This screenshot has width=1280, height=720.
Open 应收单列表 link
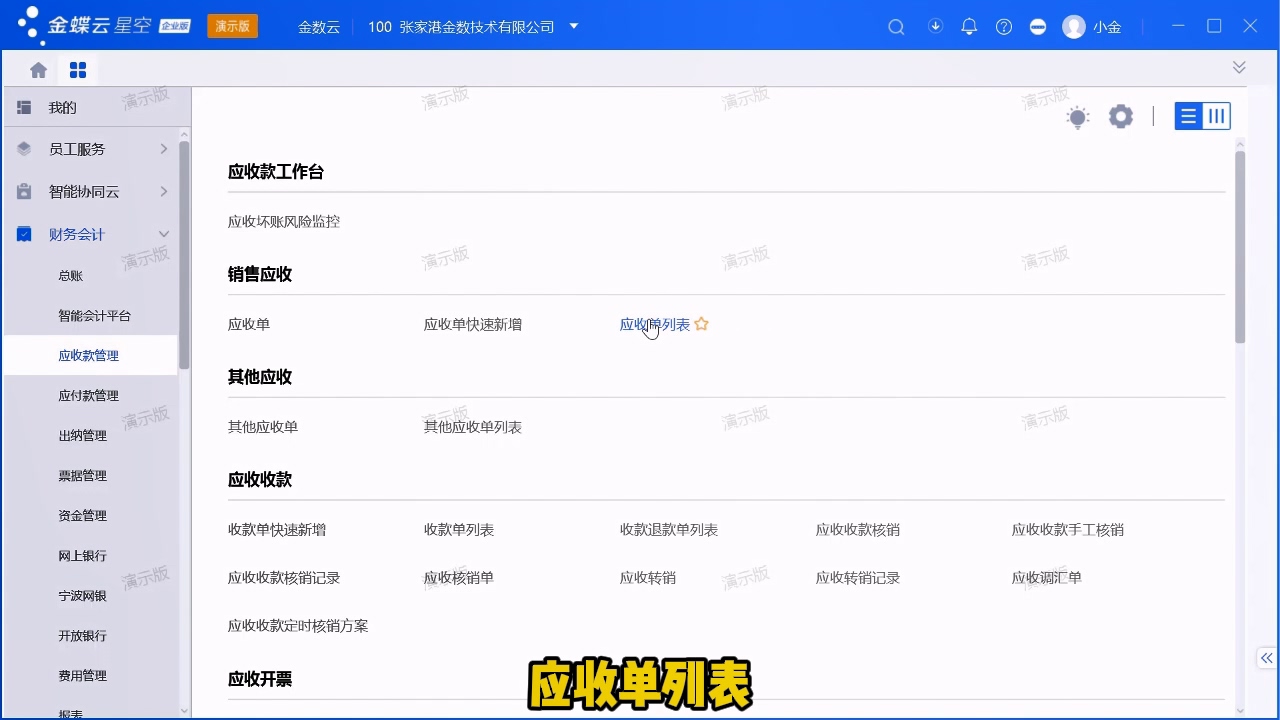pyautogui.click(x=655, y=324)
